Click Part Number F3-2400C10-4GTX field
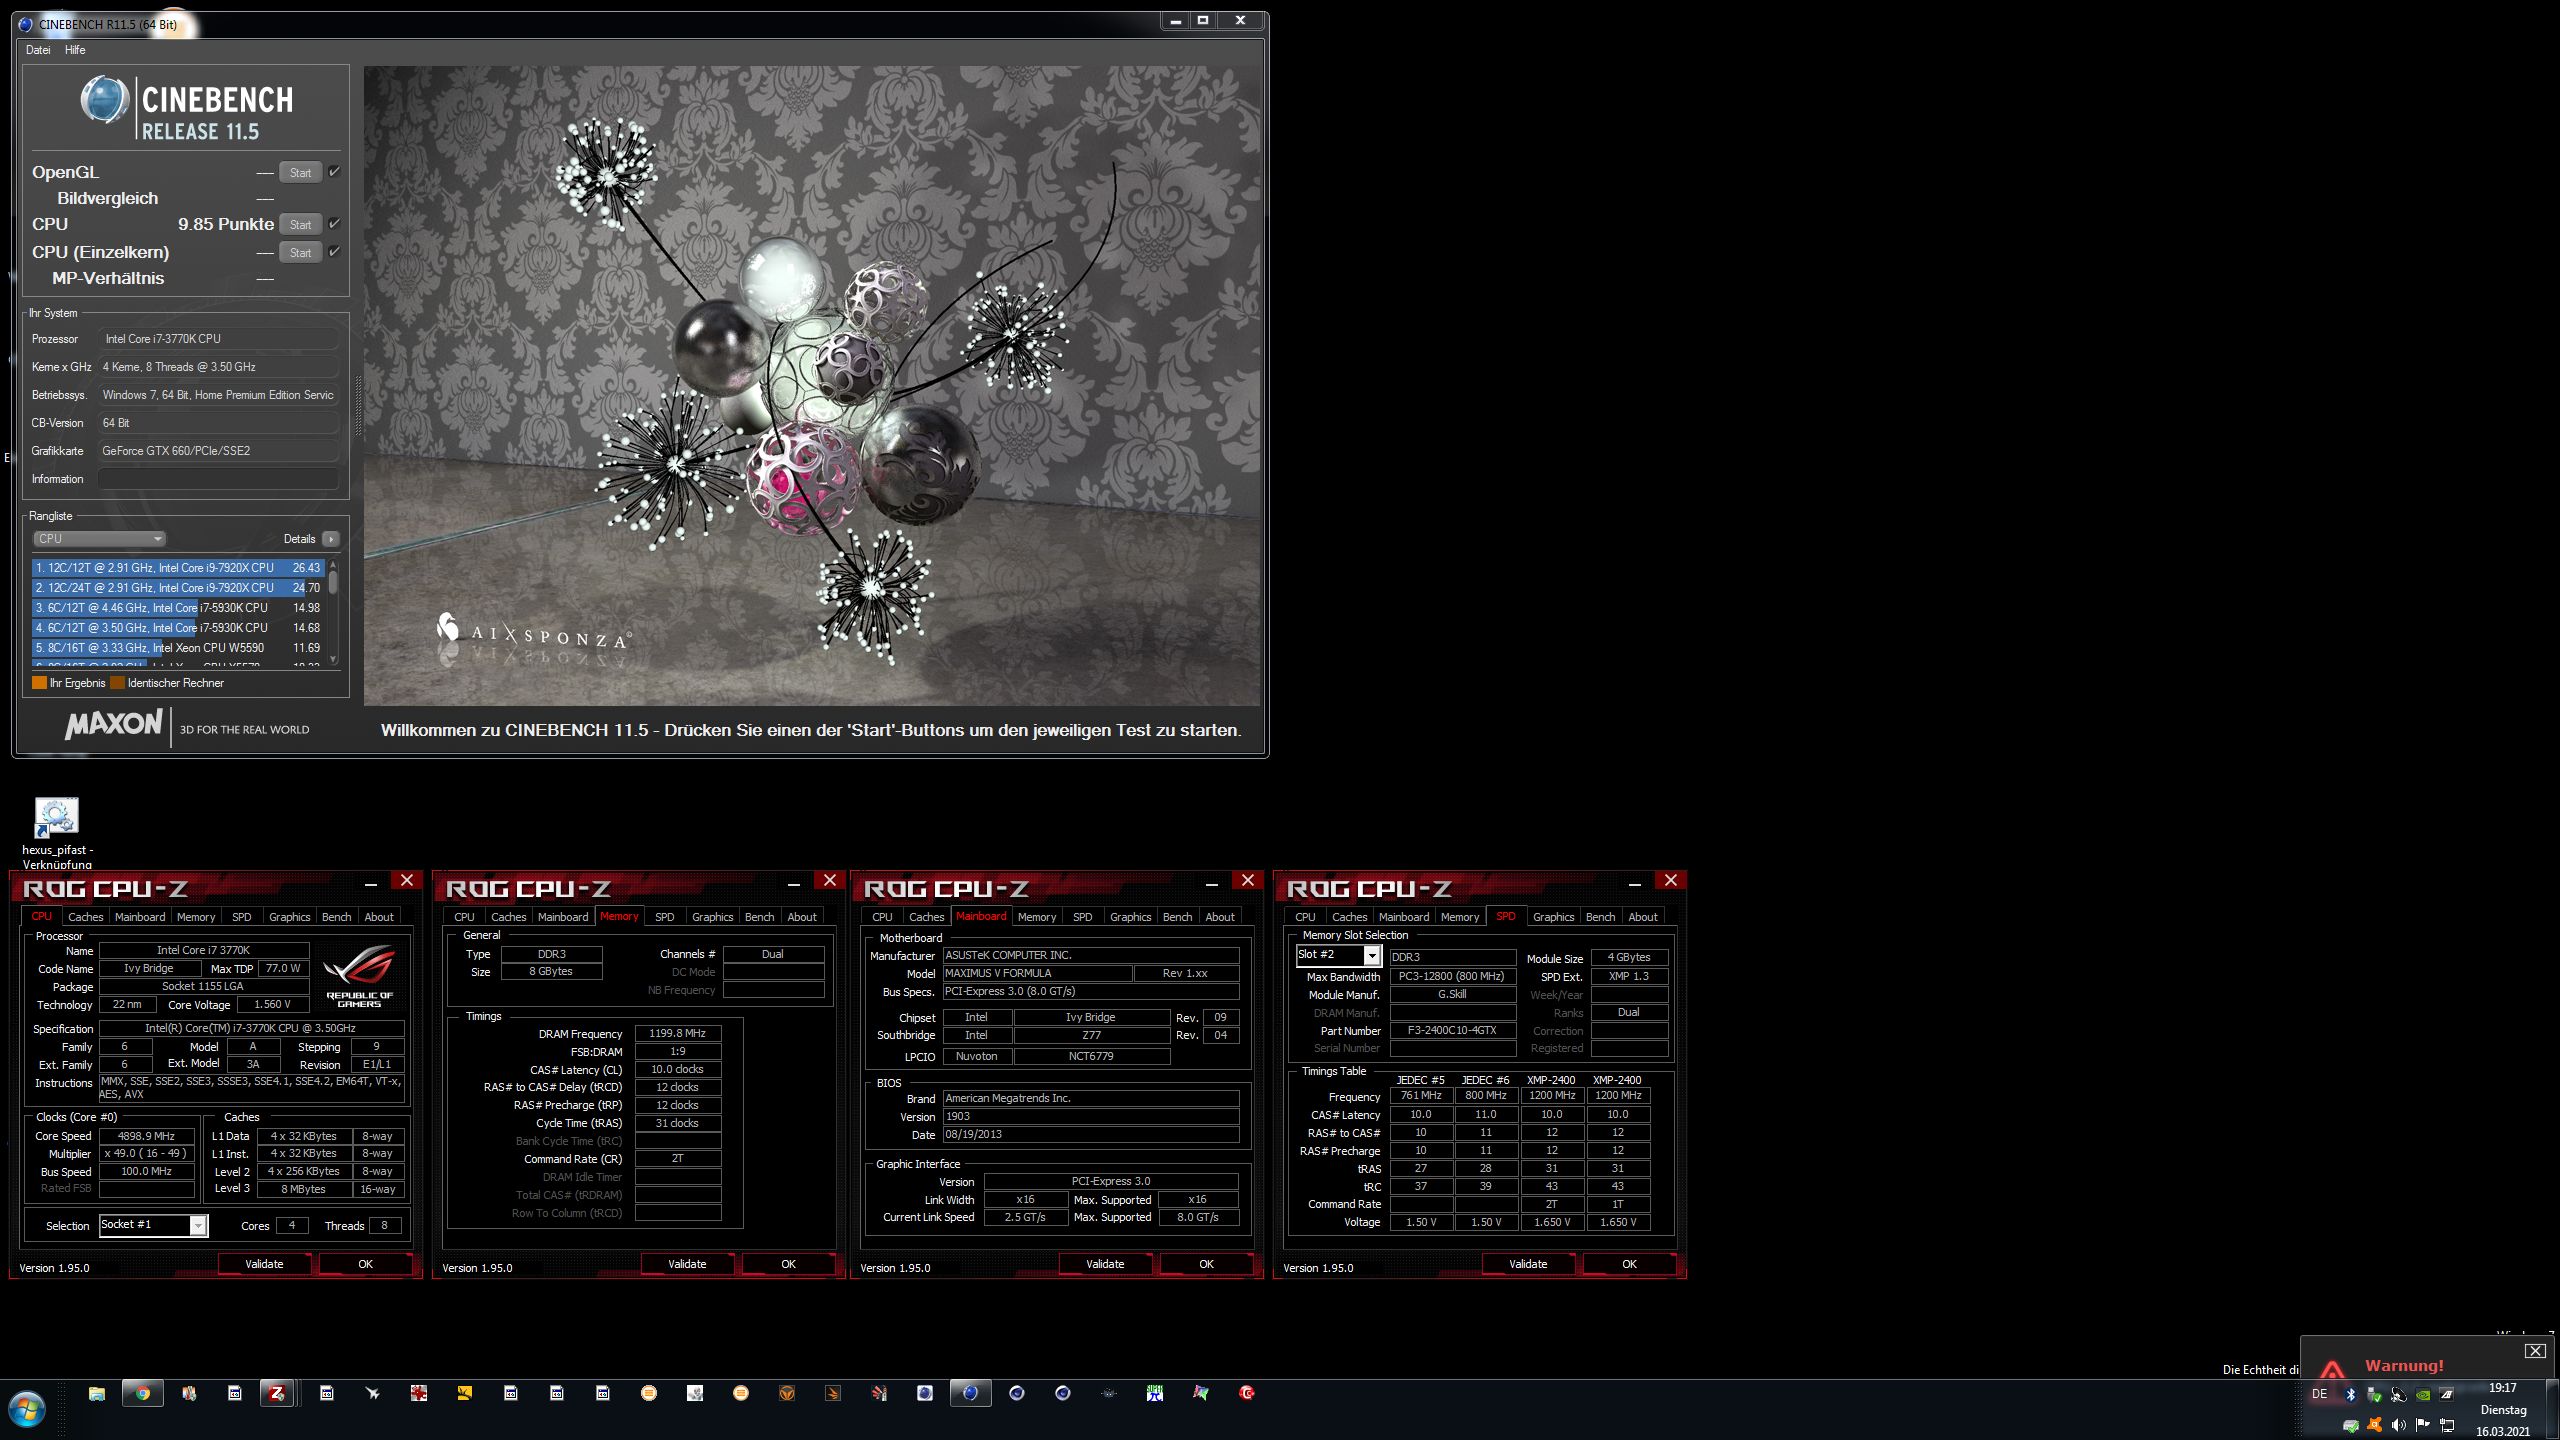The height and width of the screenshot is (1440, 2560). point(1452,1030)
